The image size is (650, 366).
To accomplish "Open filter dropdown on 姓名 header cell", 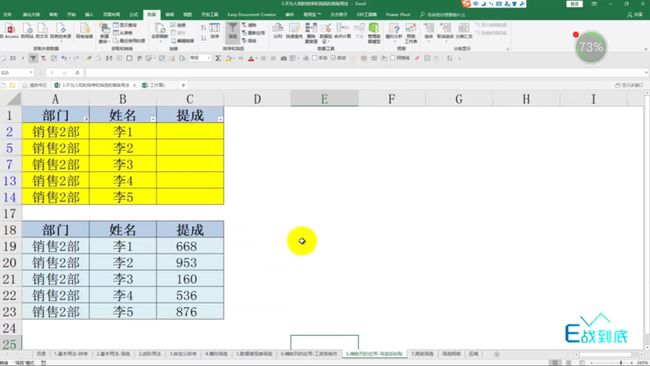I will (153, 119).
